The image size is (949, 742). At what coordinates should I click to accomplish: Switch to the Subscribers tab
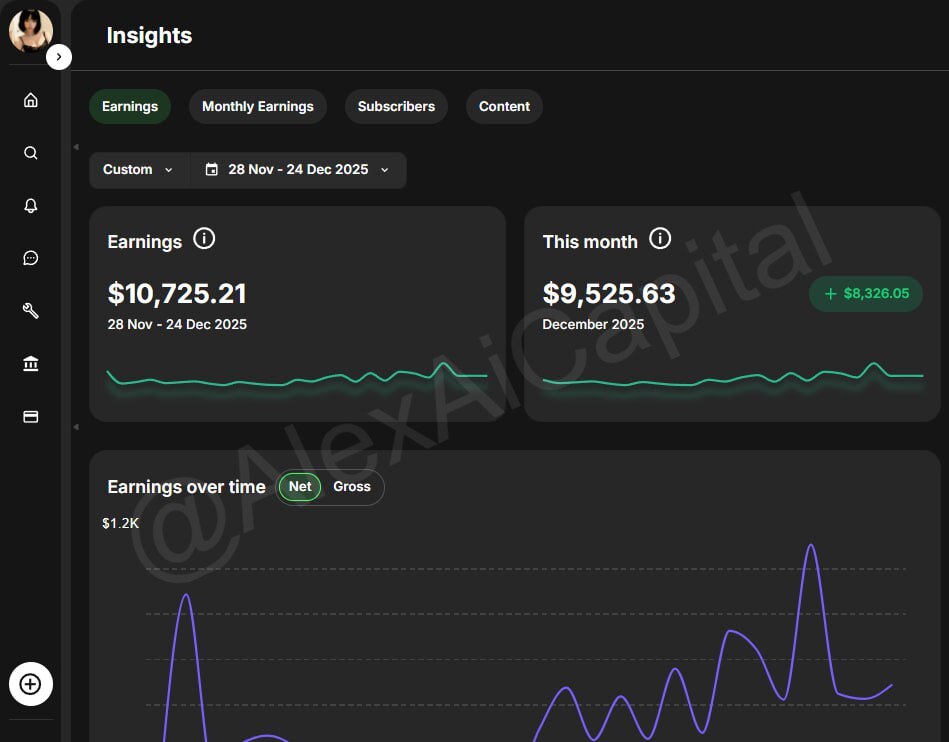click(396, 107)
